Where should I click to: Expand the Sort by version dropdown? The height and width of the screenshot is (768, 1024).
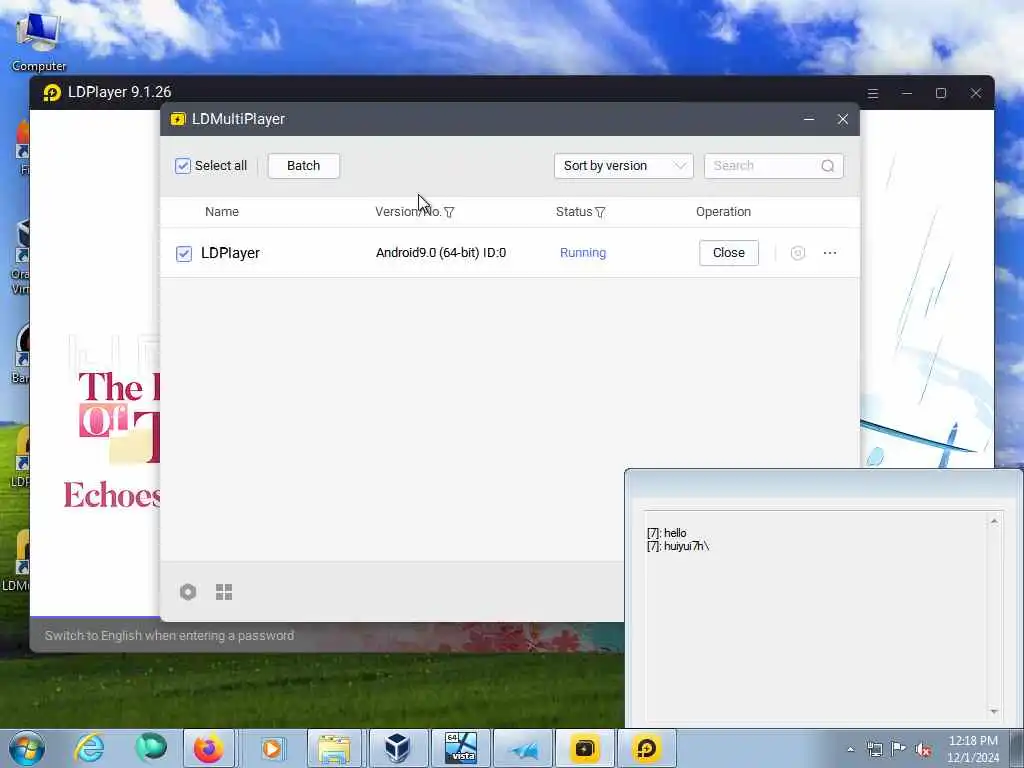coord(624,166)
